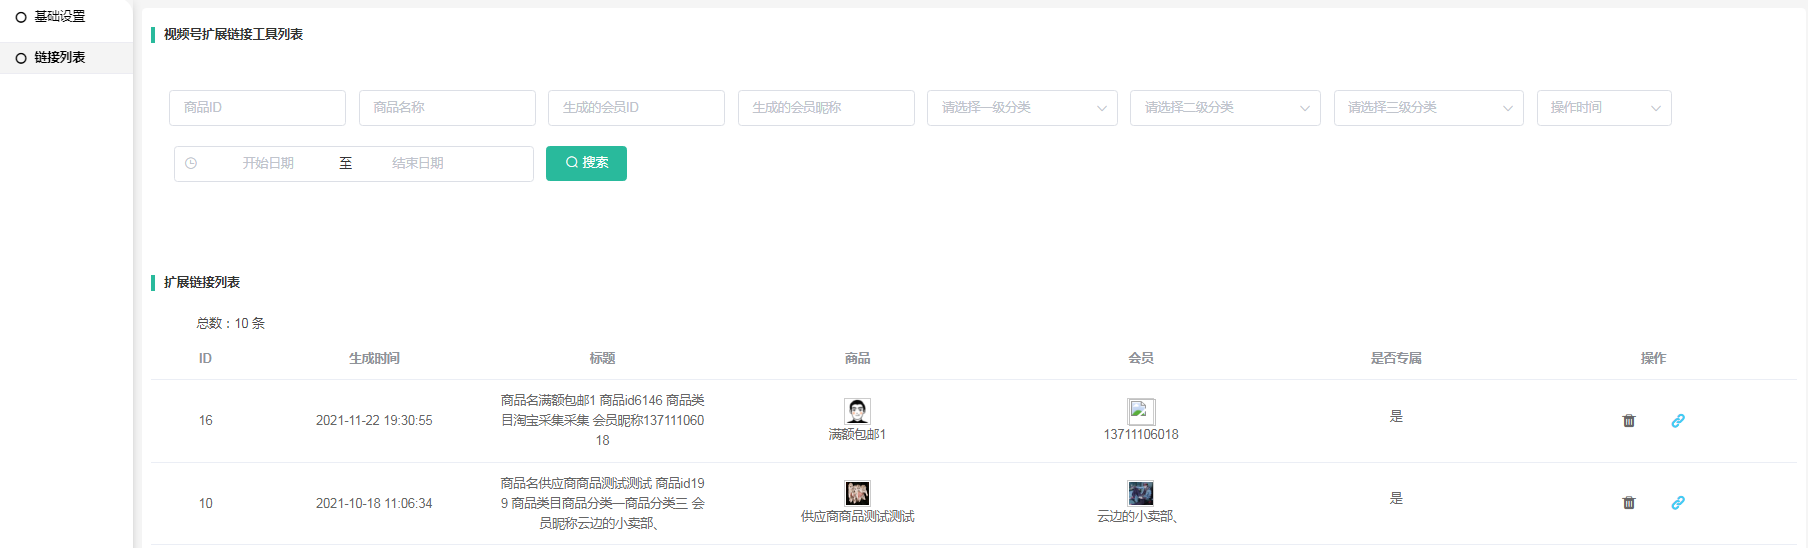Focus the 生成的会员昵称 input field

[x=826, y=108]
